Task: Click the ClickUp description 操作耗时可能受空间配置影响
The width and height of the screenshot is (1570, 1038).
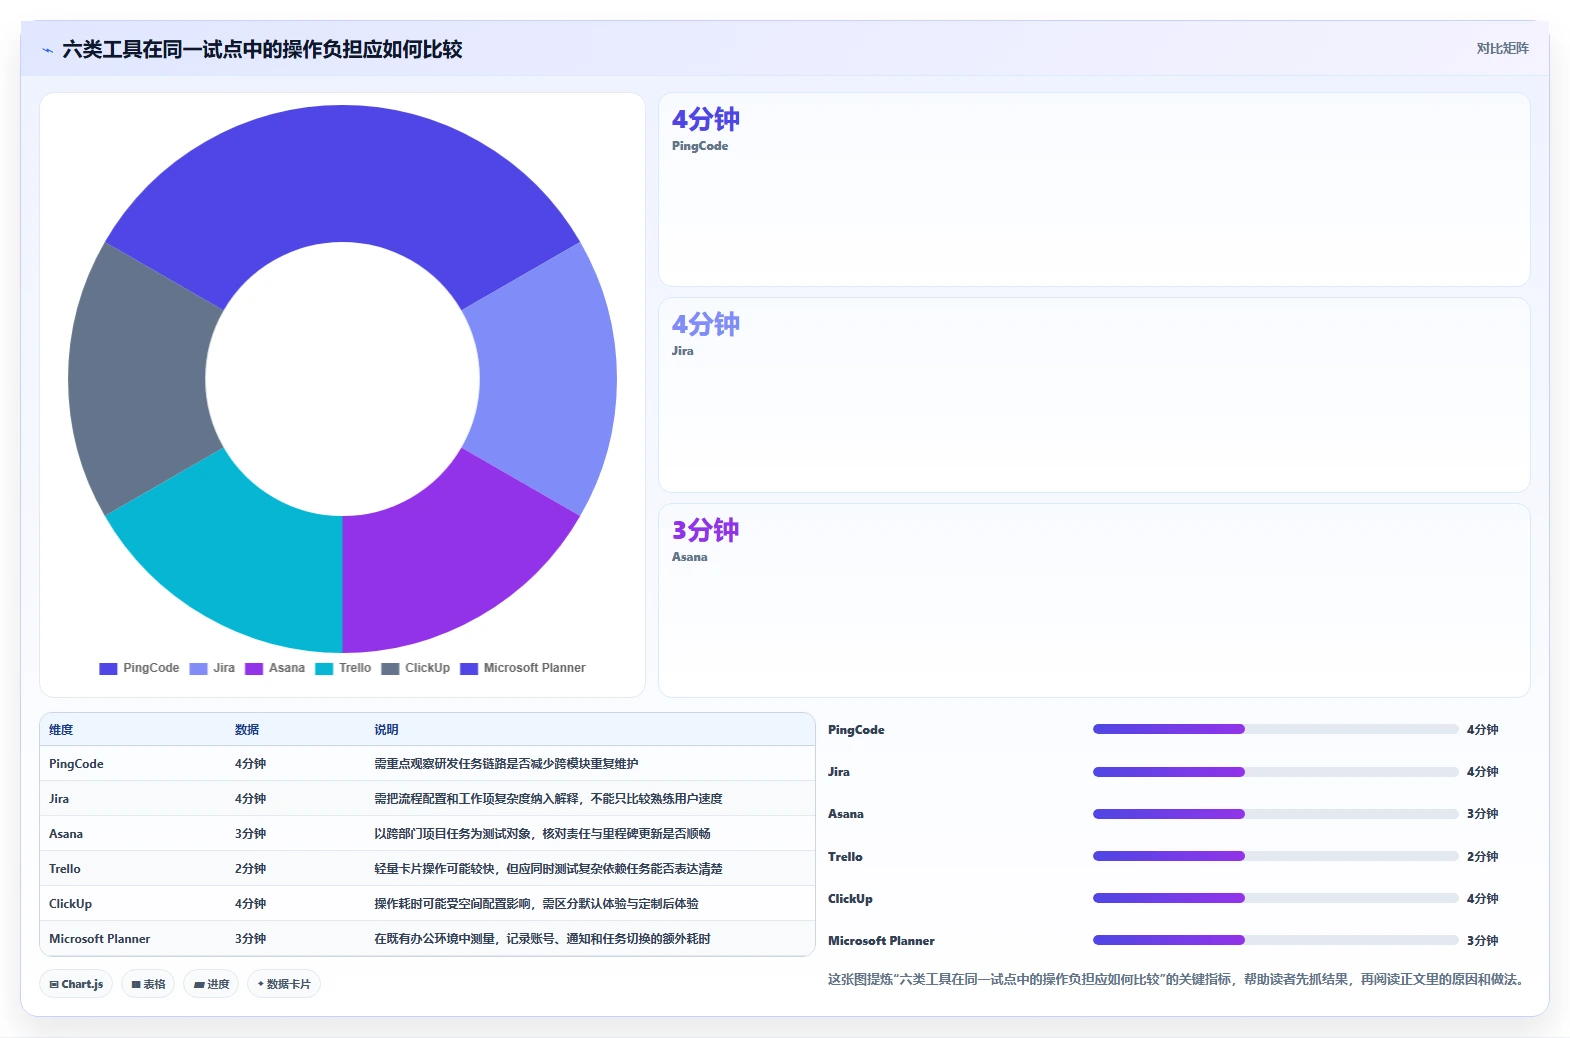Action: tap(536, 904)
